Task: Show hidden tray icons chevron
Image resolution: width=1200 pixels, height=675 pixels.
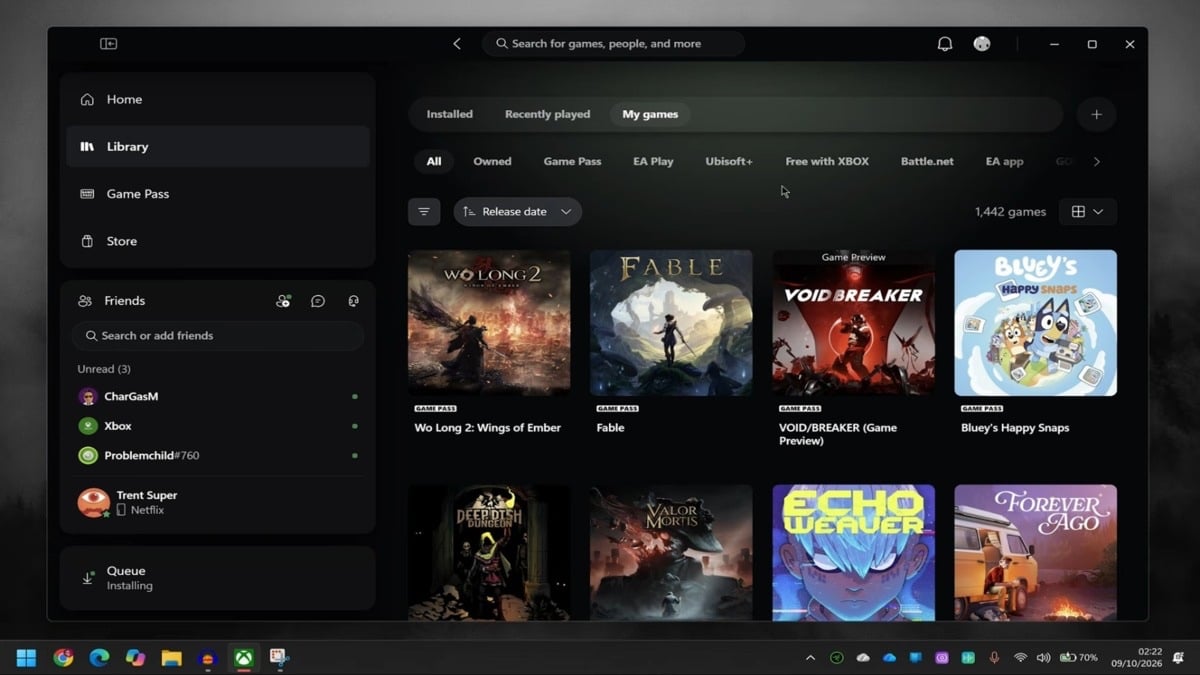Action: click(810, 658)
